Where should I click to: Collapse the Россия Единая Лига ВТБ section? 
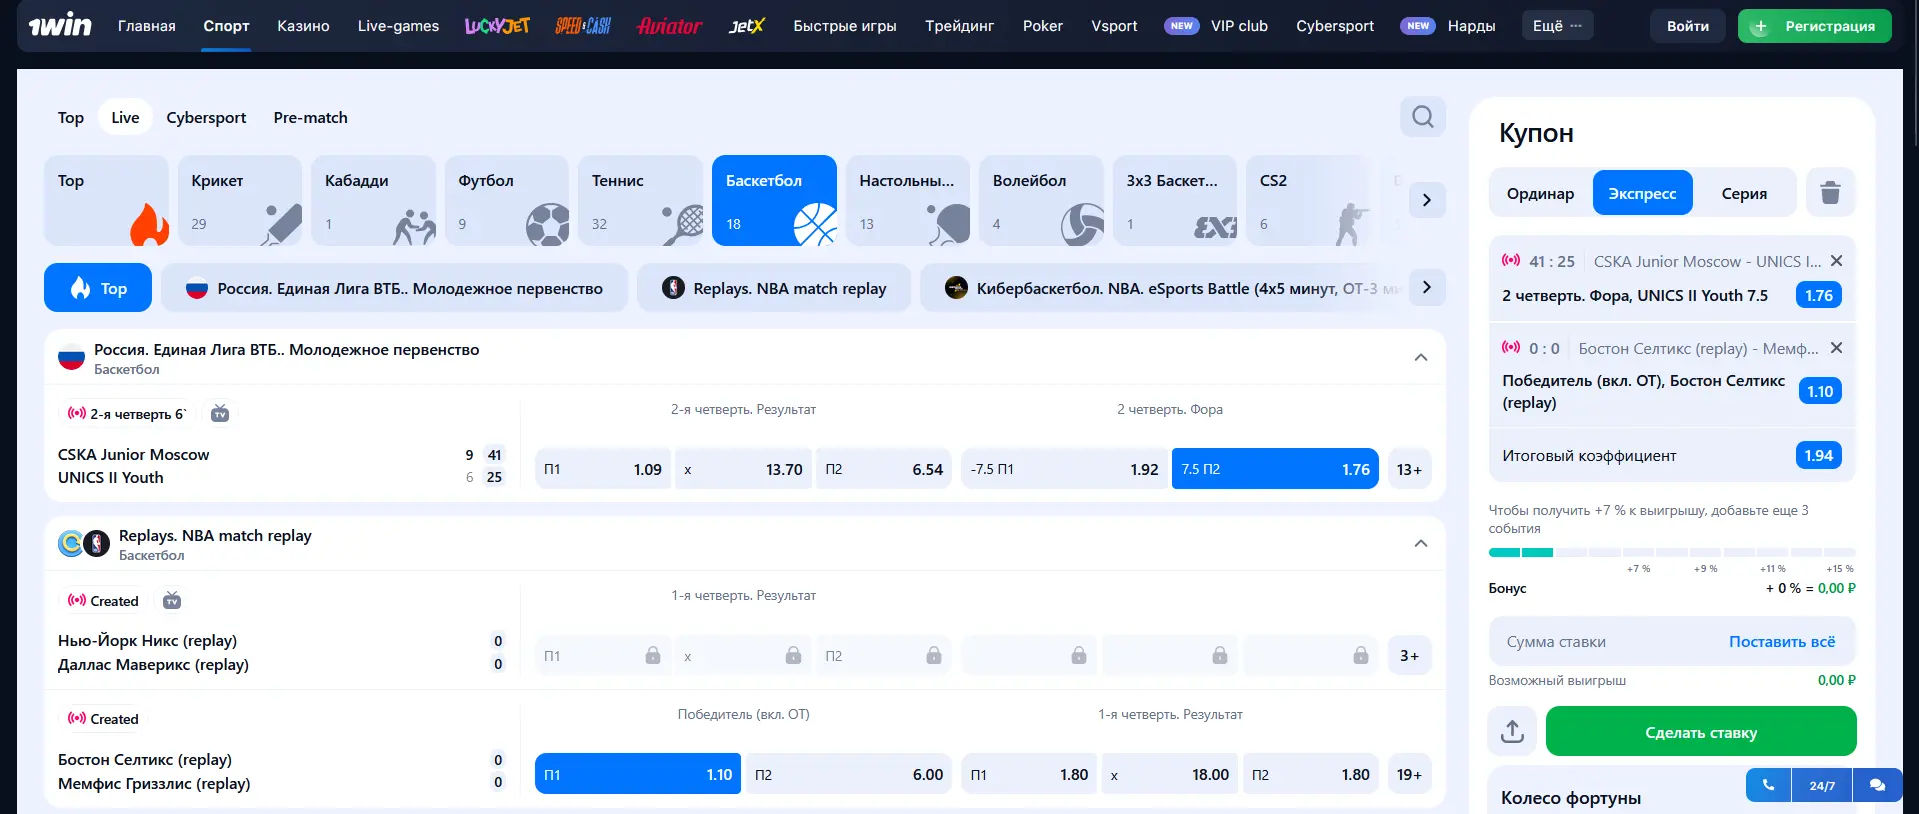point(1420,358)
